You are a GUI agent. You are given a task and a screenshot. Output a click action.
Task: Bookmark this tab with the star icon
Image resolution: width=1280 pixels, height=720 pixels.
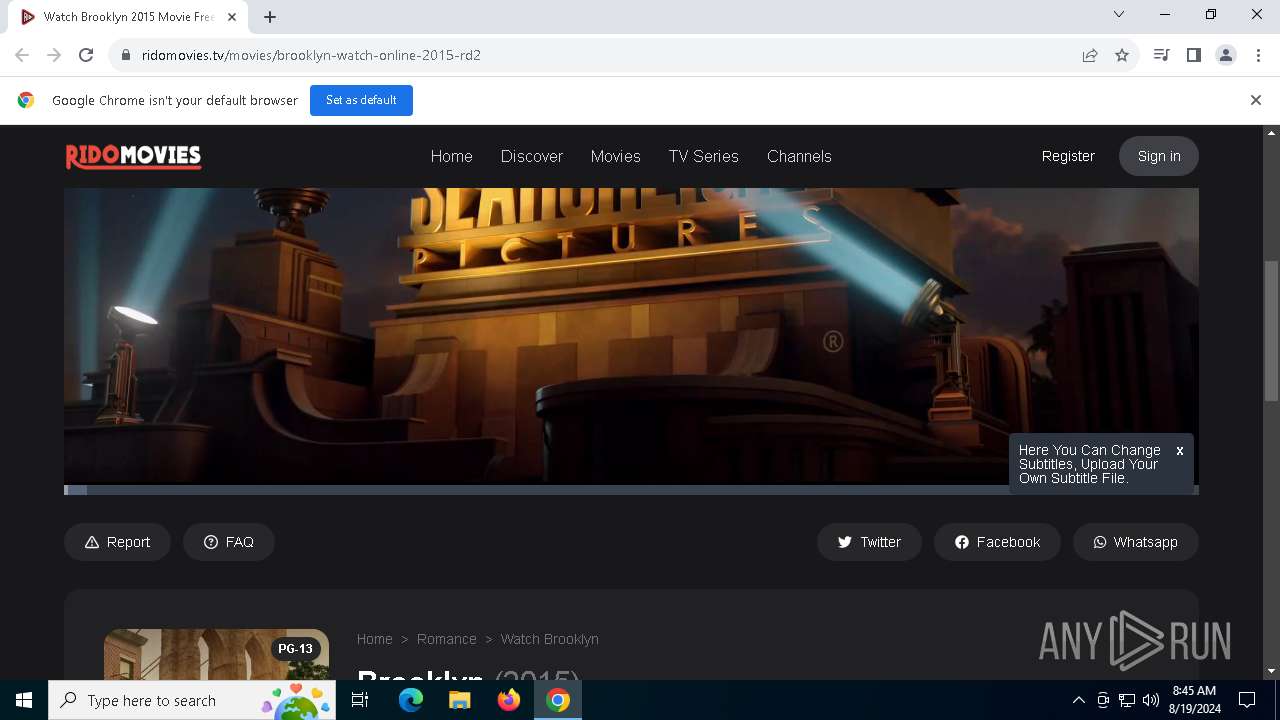tap(1122, 55)
